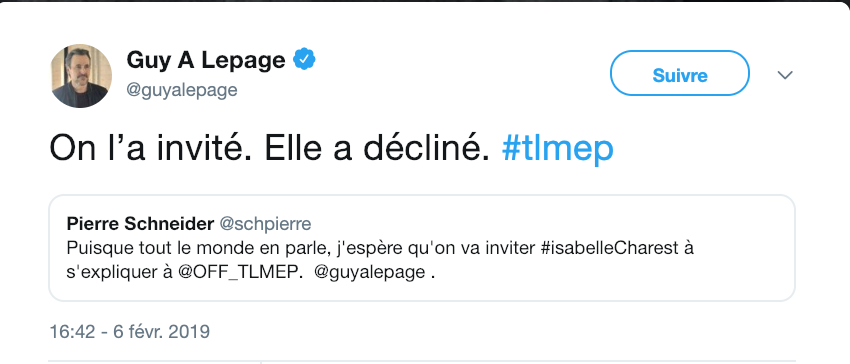Open the @OFF_TLMEP mention
The image size is (850, 364).
239,272
